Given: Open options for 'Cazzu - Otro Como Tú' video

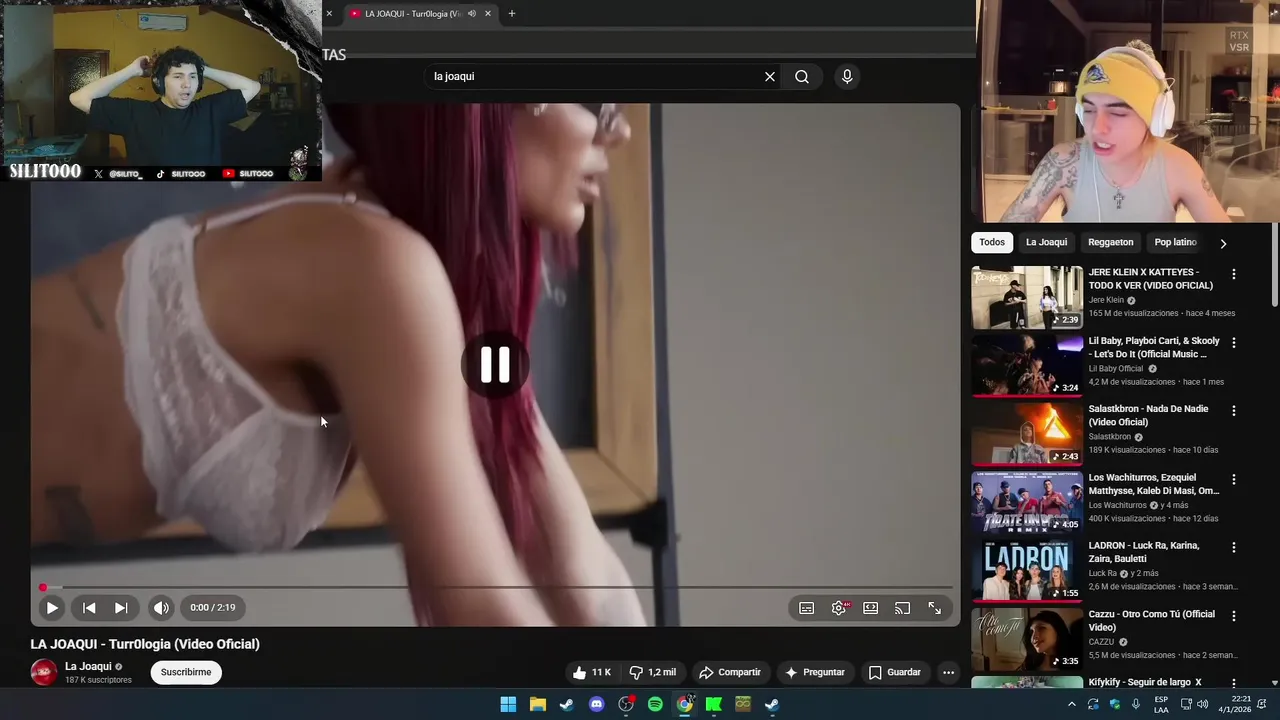Looking at the screenshot, I should [1233, 616].
